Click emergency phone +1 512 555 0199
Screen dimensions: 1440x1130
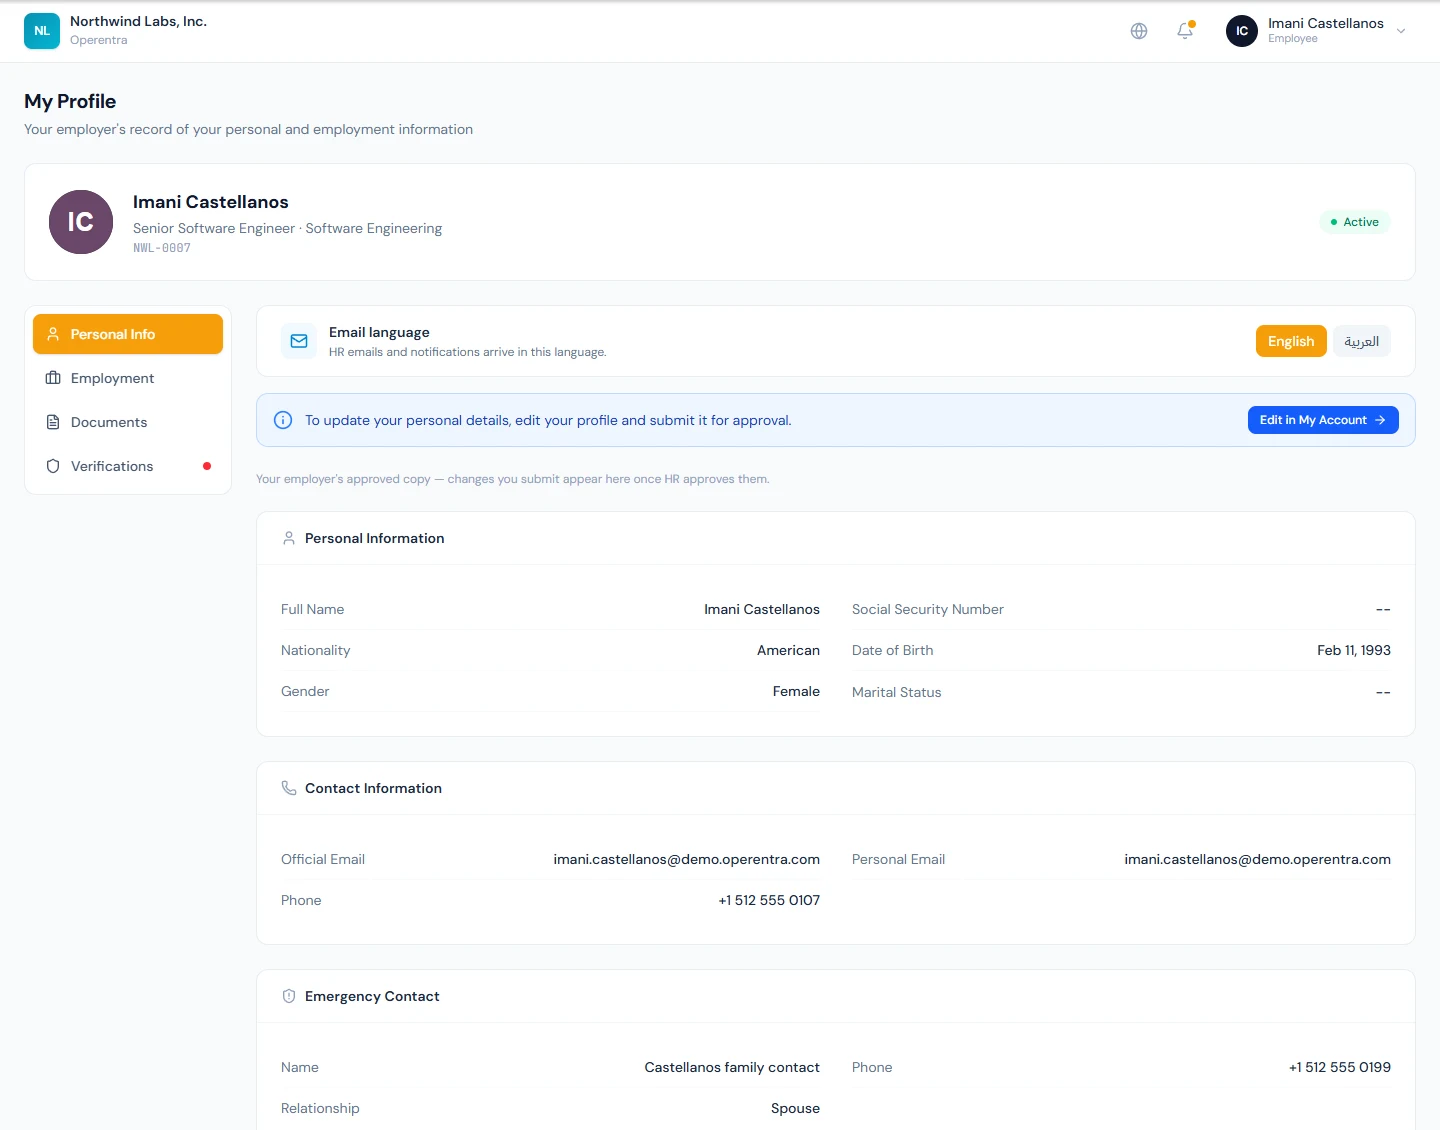point(1340,1067)
